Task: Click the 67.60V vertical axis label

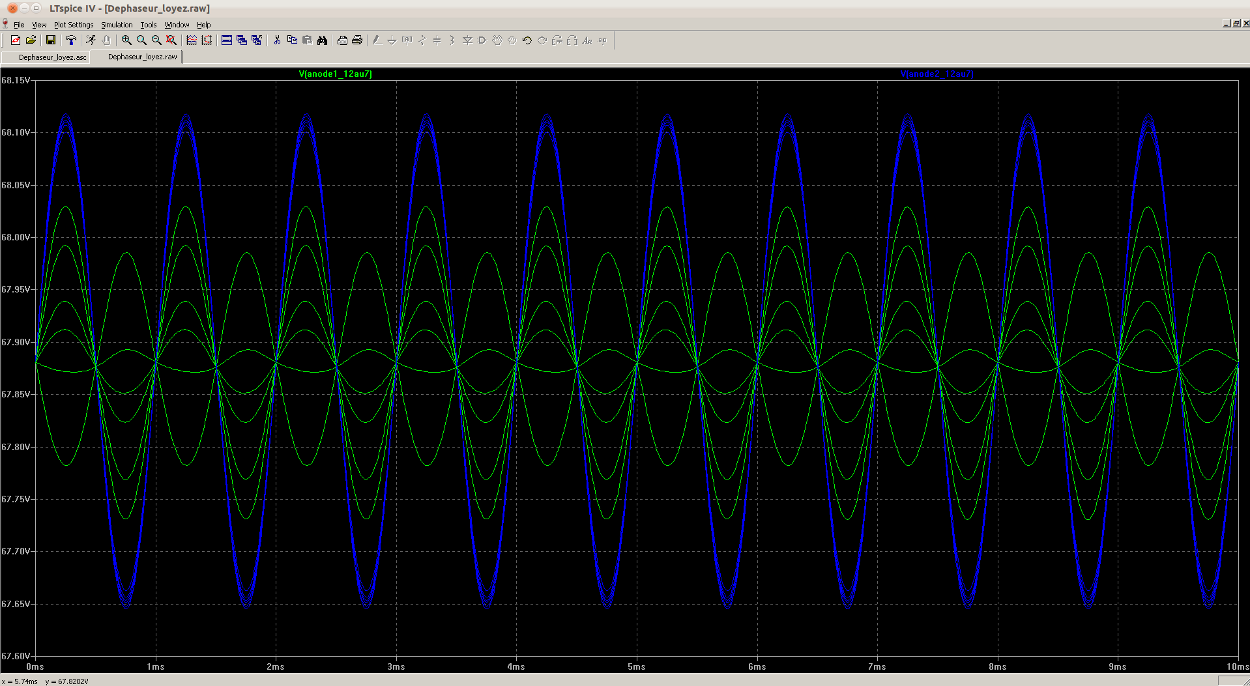Action: coord(15,656)
